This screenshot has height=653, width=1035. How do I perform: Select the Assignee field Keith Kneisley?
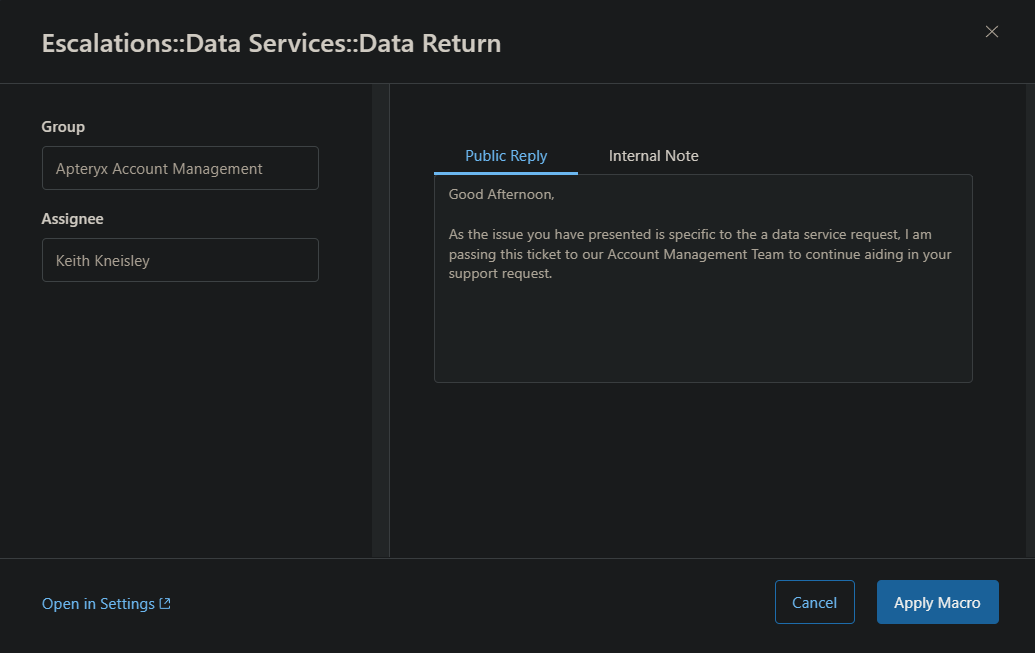(x=180, y=260)
